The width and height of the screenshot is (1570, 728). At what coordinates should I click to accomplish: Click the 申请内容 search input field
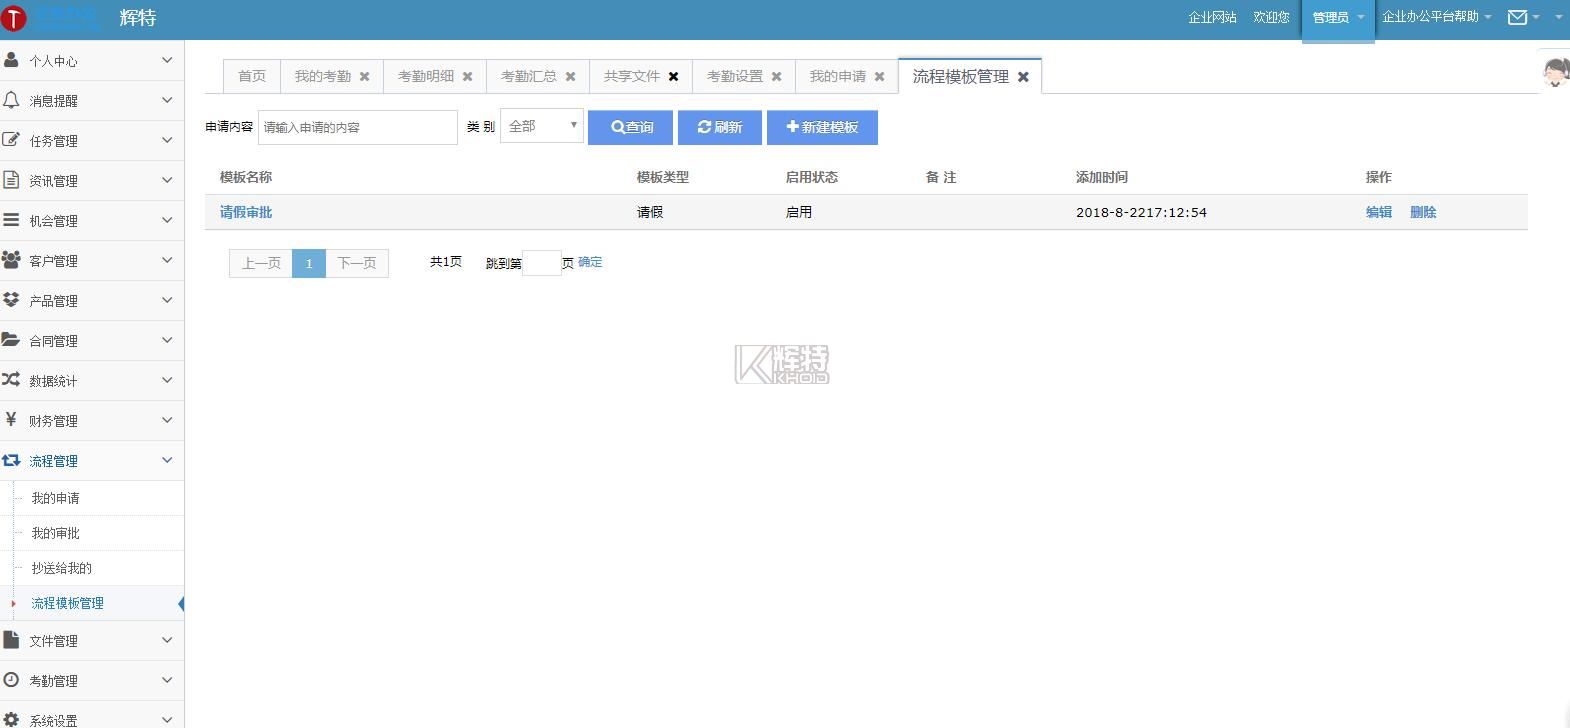pyautogui.click(x=357, y=127)
